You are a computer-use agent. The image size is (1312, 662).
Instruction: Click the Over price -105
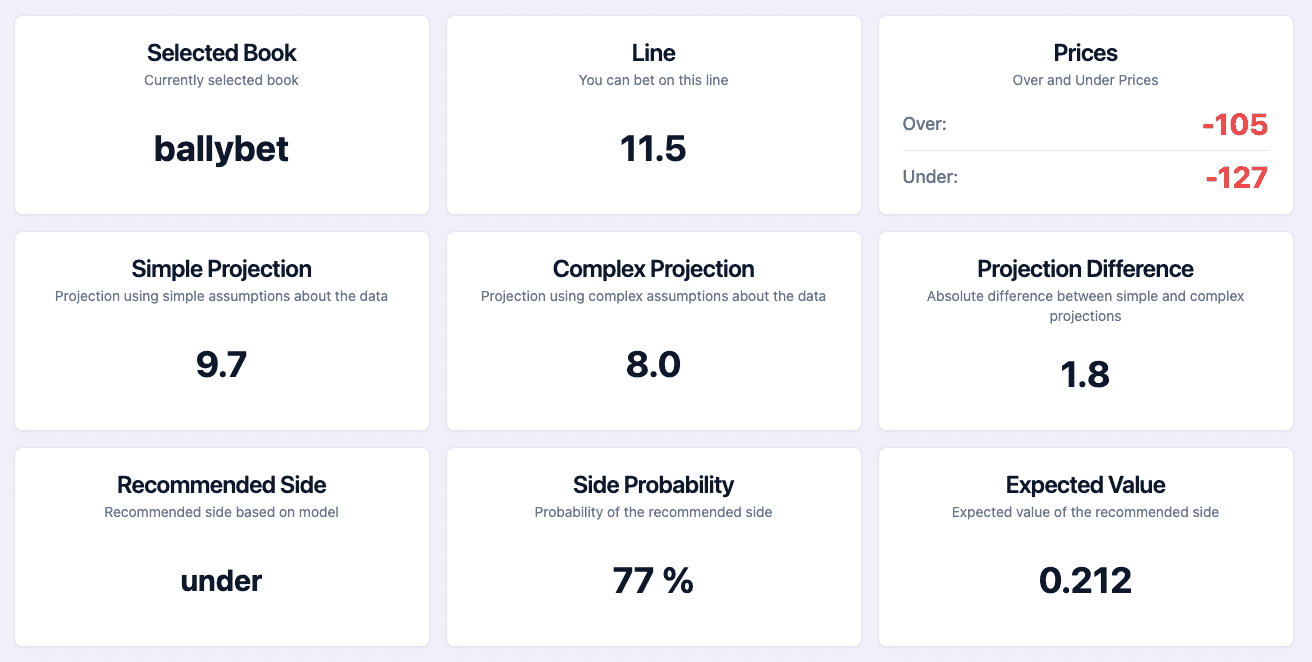(x=1235, y=124)
